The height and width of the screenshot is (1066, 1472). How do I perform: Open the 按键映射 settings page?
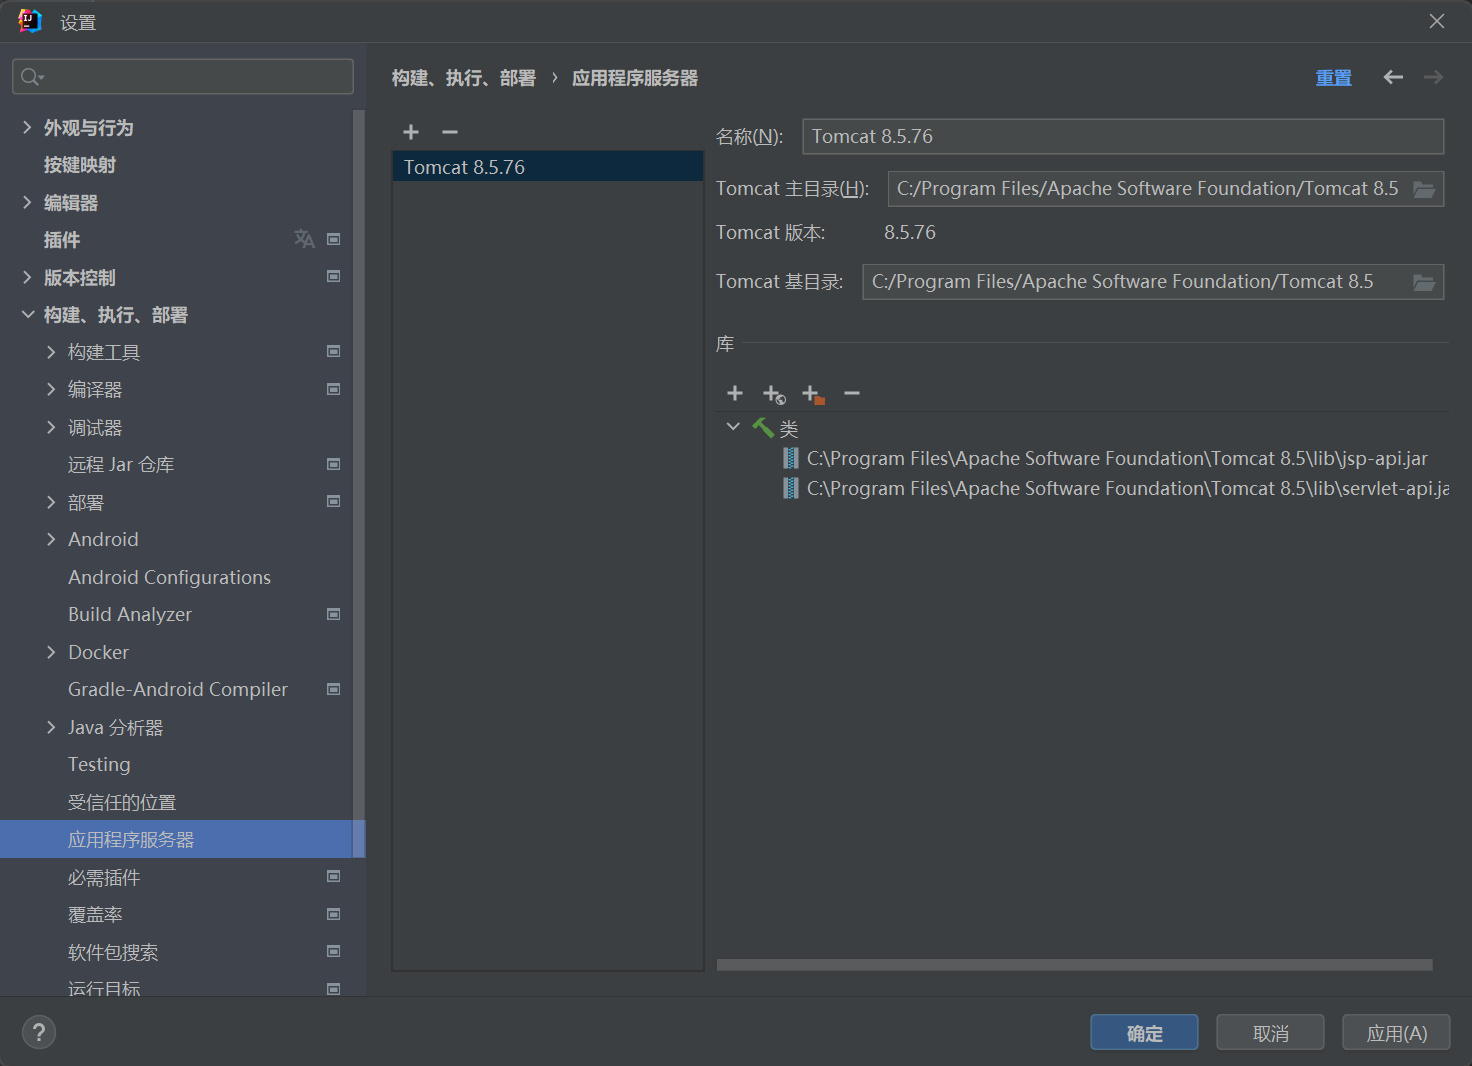[80, 165]
